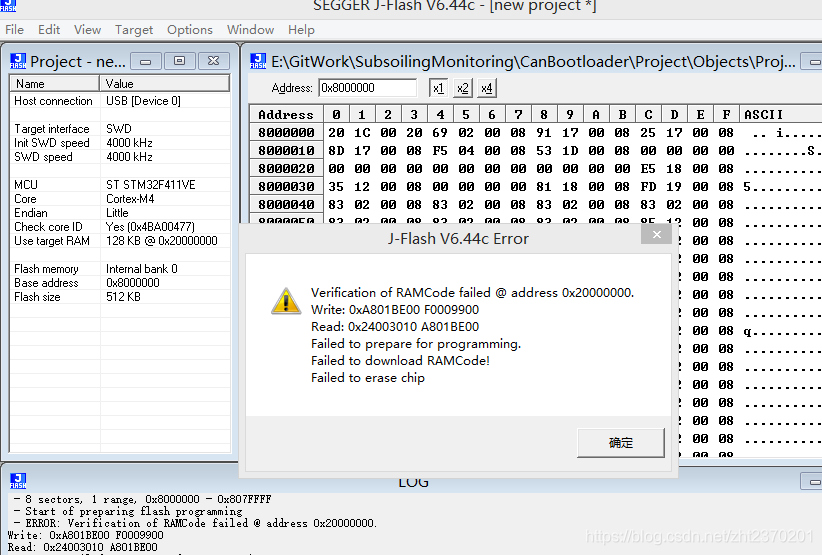Click the Address input field
Image resolution: width=822 pixels, height=555 pixels.
tap(367, 88)
